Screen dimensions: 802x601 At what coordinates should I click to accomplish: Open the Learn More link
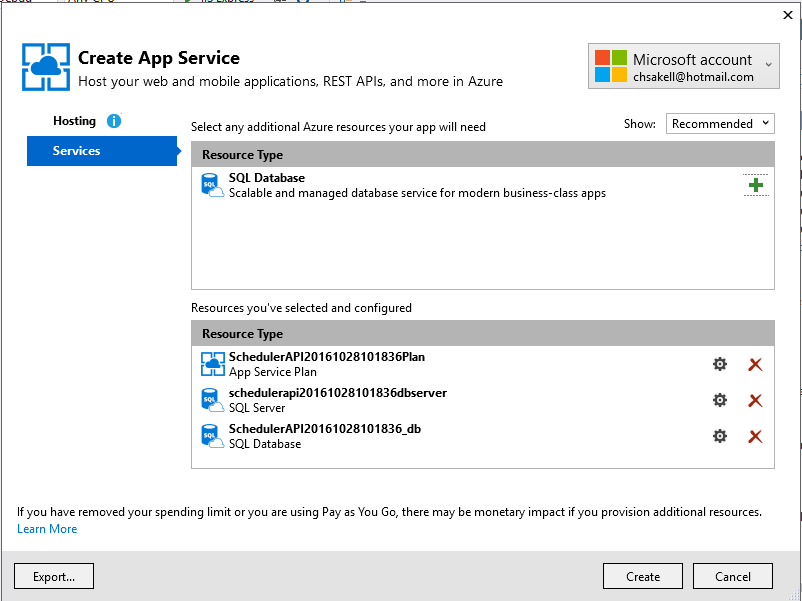(47, 529)
